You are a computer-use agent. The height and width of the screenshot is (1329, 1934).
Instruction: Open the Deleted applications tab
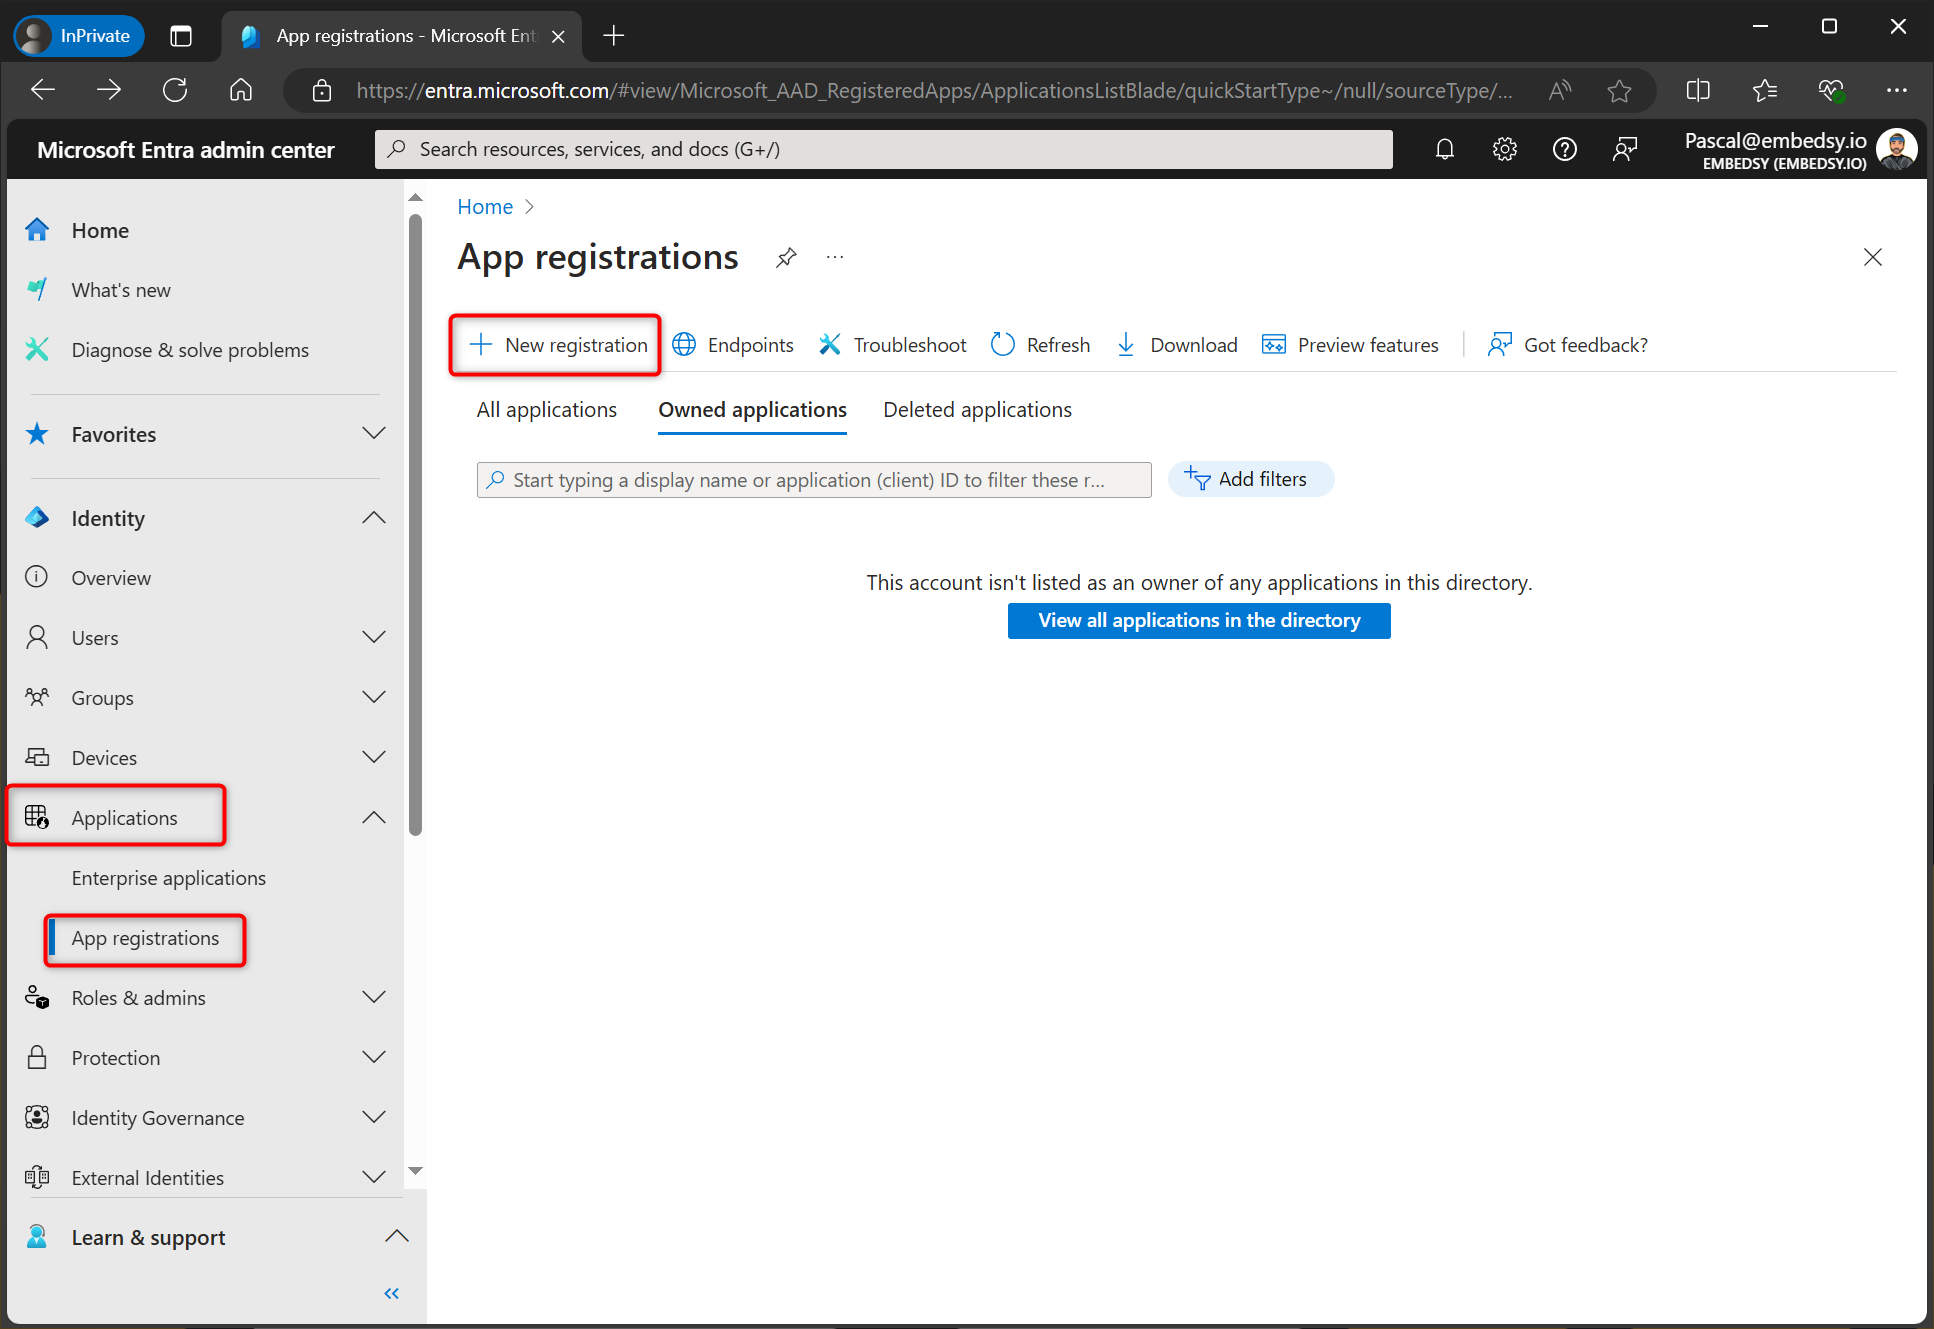977,409
